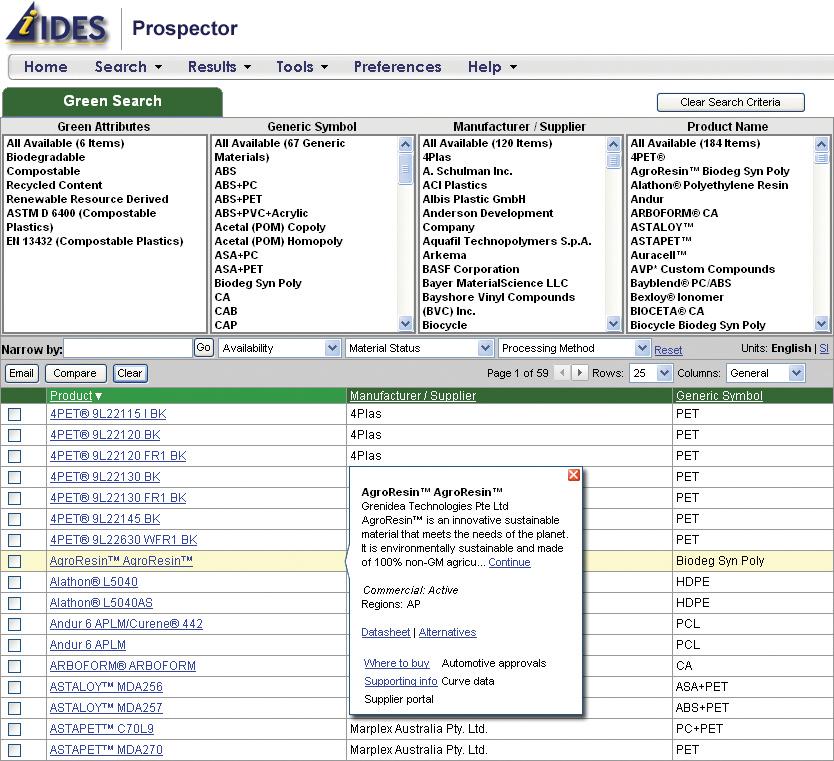
Task: Open the Processing Method dropdown
Action: (x=574, y=348)
